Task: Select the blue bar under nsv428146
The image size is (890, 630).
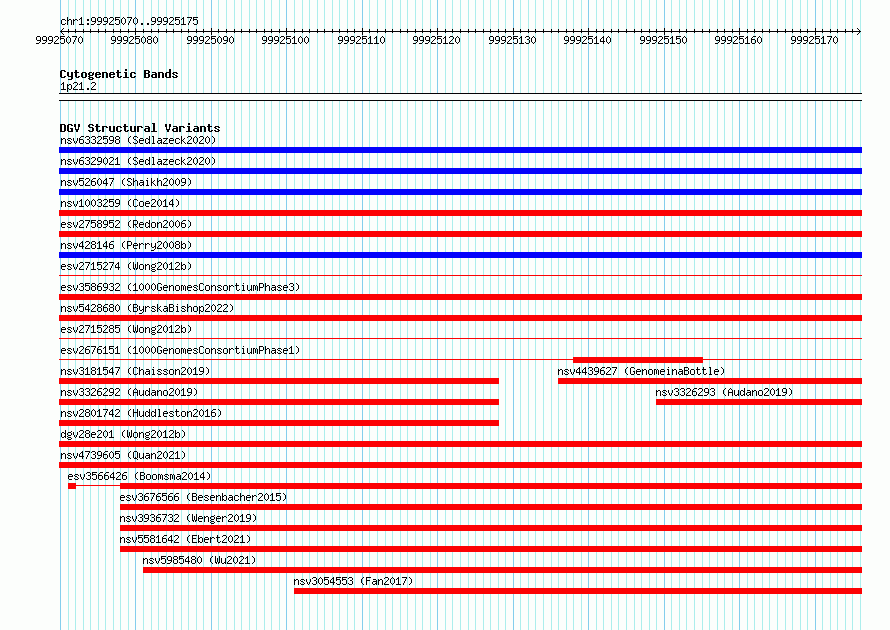Action: (460, 255)
